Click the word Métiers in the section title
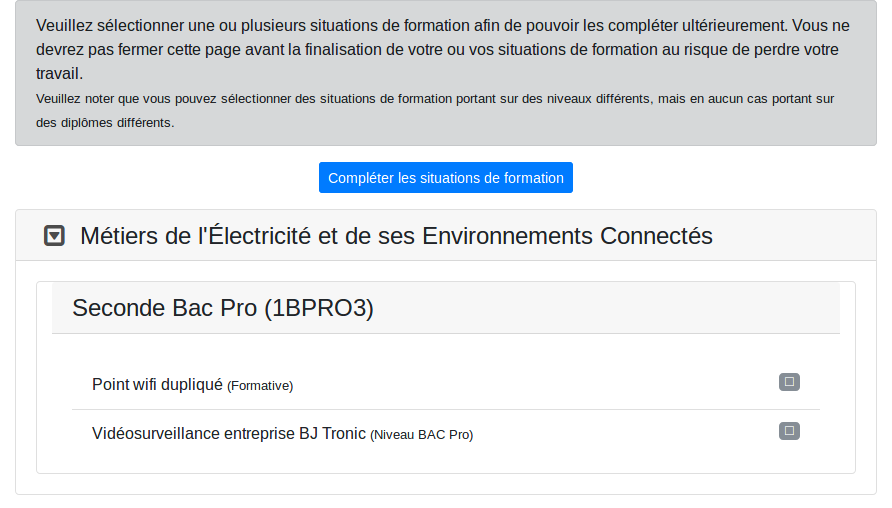Image resolution: width=892 pixels, height=508 pixels. coord(119,236)
